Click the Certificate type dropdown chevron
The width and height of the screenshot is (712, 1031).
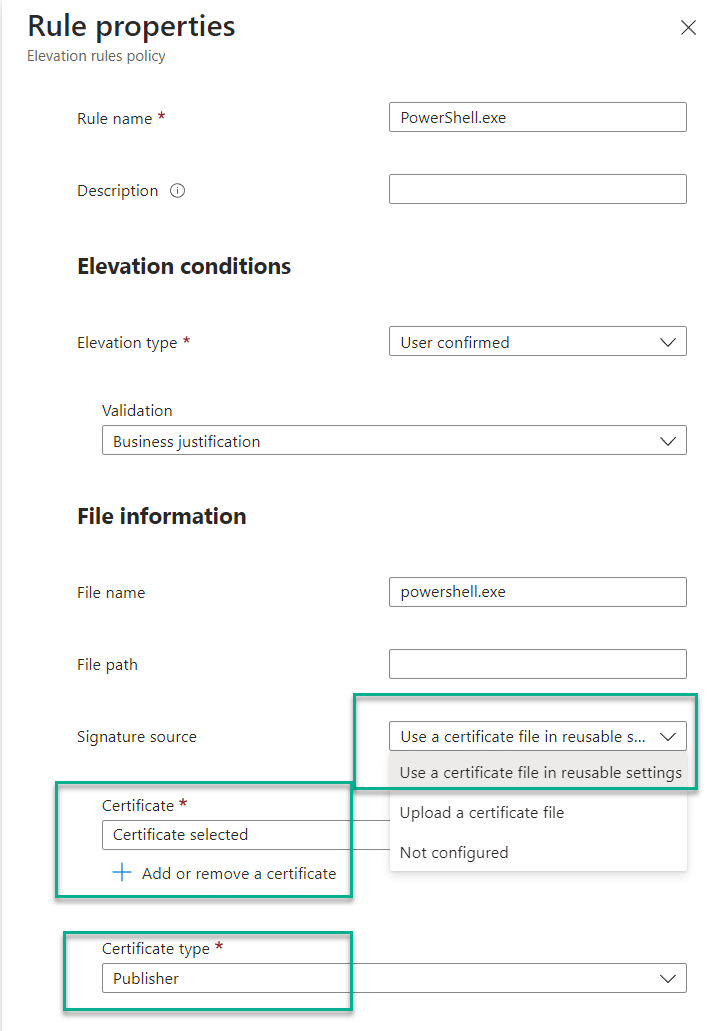coord(668,978)
